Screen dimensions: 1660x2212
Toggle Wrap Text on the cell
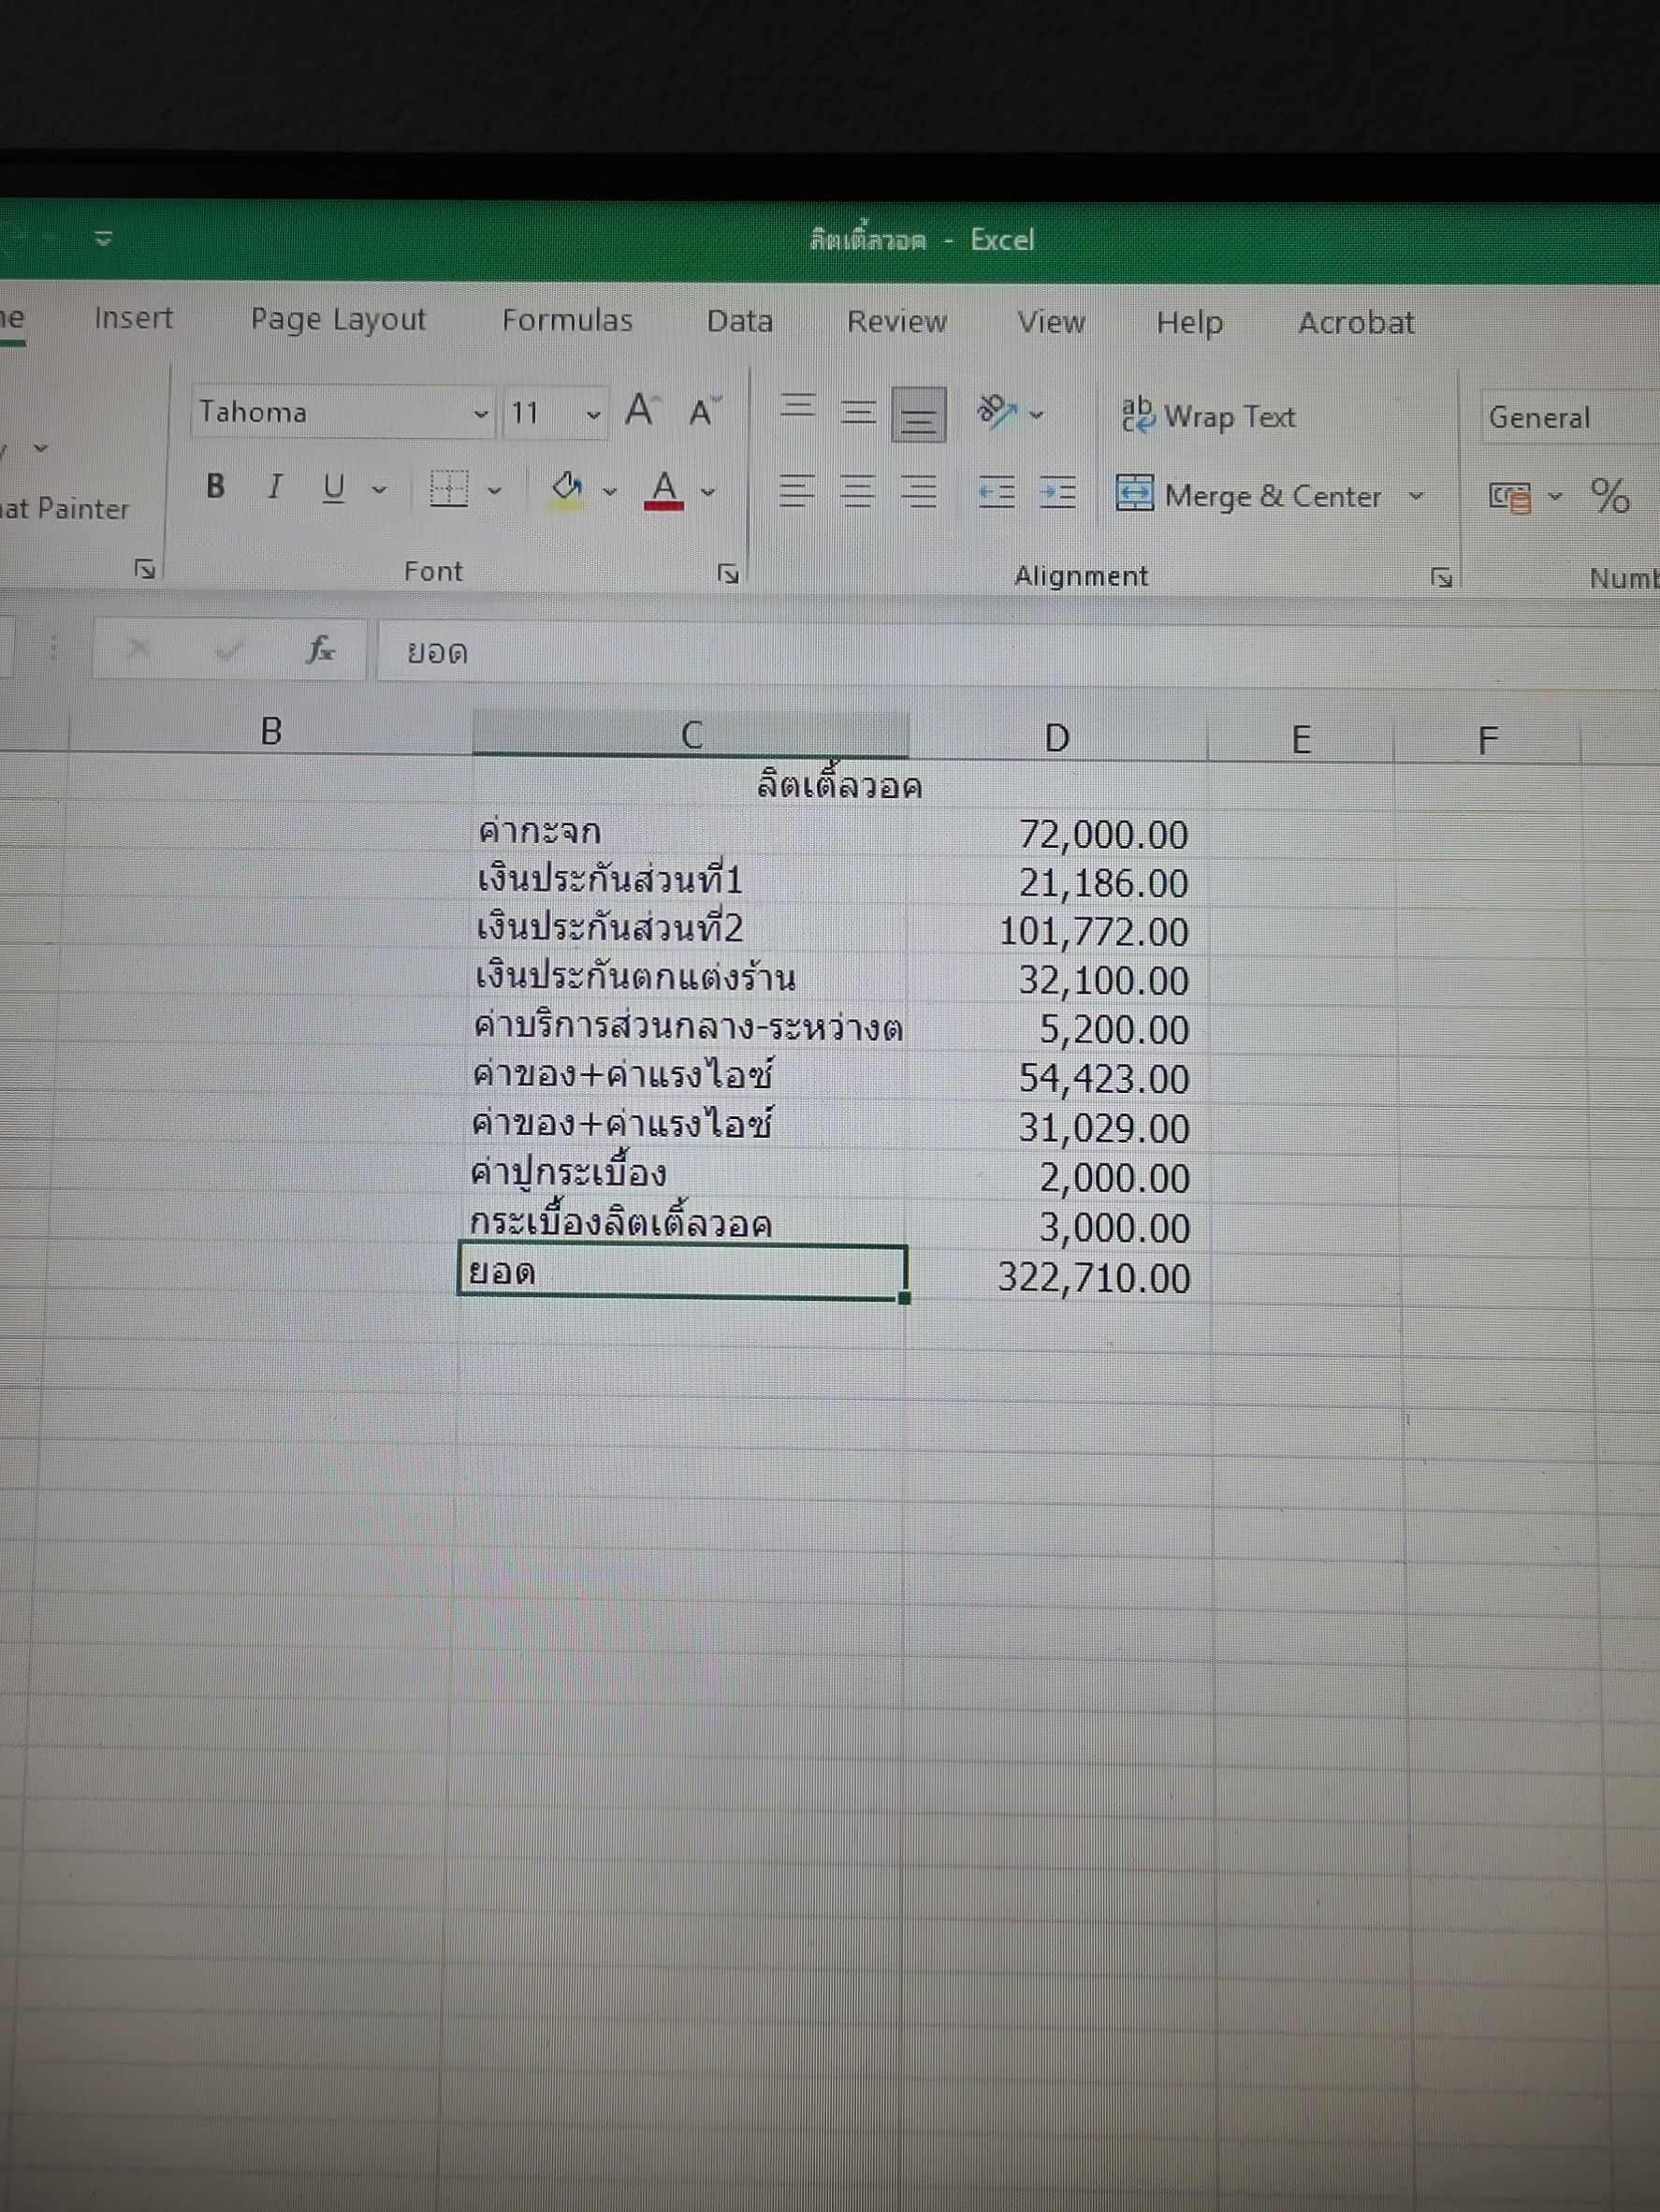(x=1209, y=416)
